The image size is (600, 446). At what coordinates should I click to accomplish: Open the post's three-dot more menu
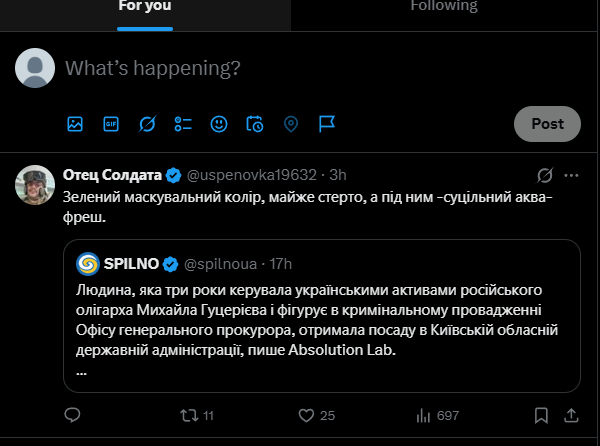571,175
